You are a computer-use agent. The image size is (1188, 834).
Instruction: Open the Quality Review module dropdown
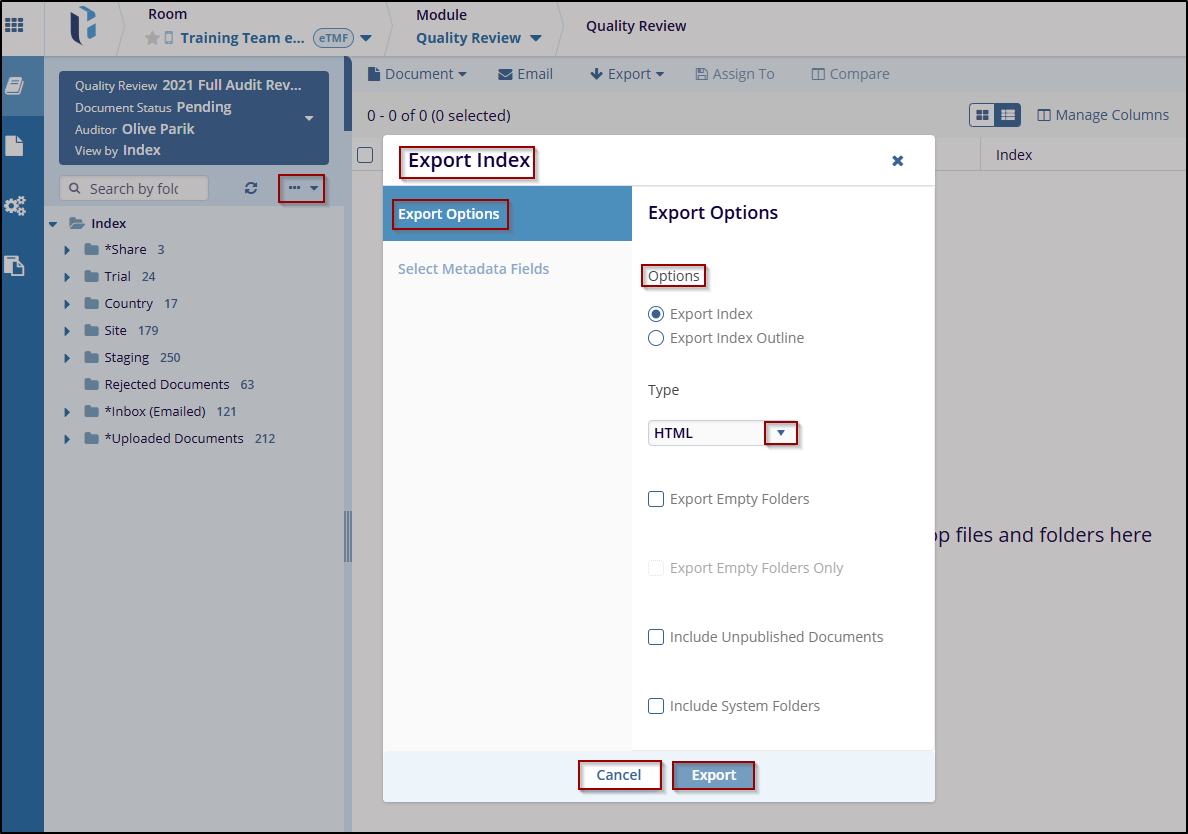479,38
